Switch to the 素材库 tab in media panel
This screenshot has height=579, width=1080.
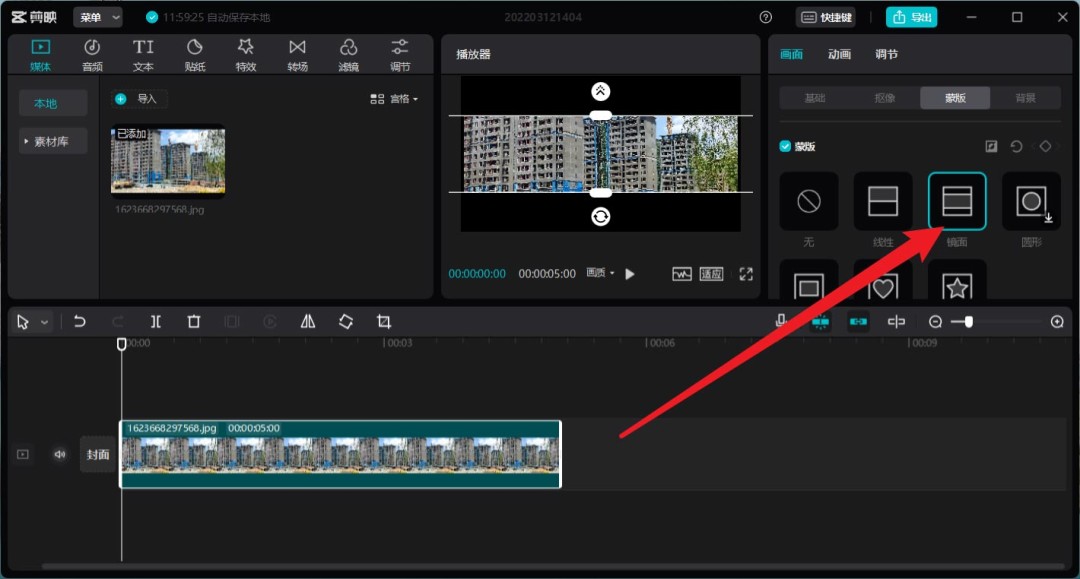52,140
